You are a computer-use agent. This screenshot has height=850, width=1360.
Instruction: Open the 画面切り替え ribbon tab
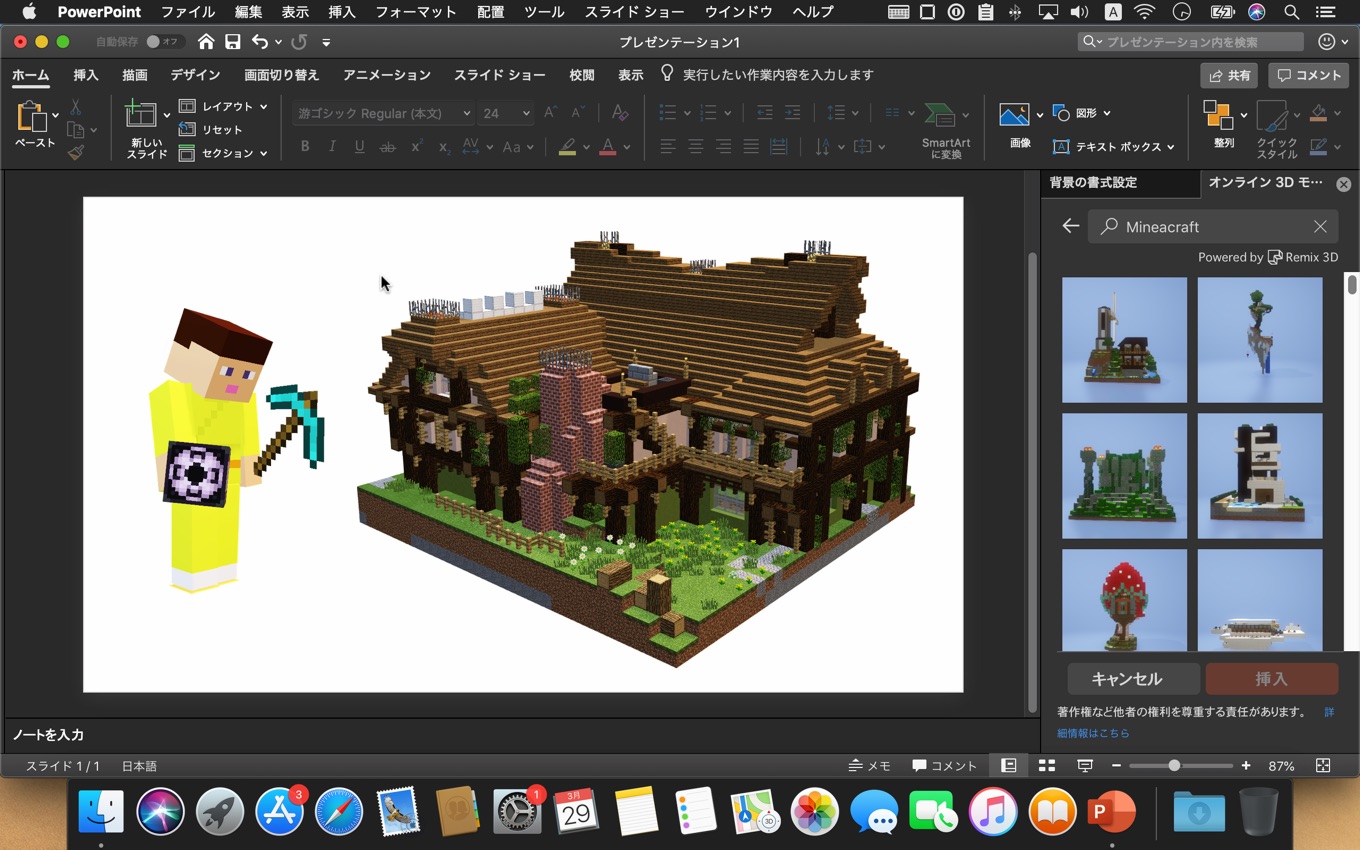282,75
